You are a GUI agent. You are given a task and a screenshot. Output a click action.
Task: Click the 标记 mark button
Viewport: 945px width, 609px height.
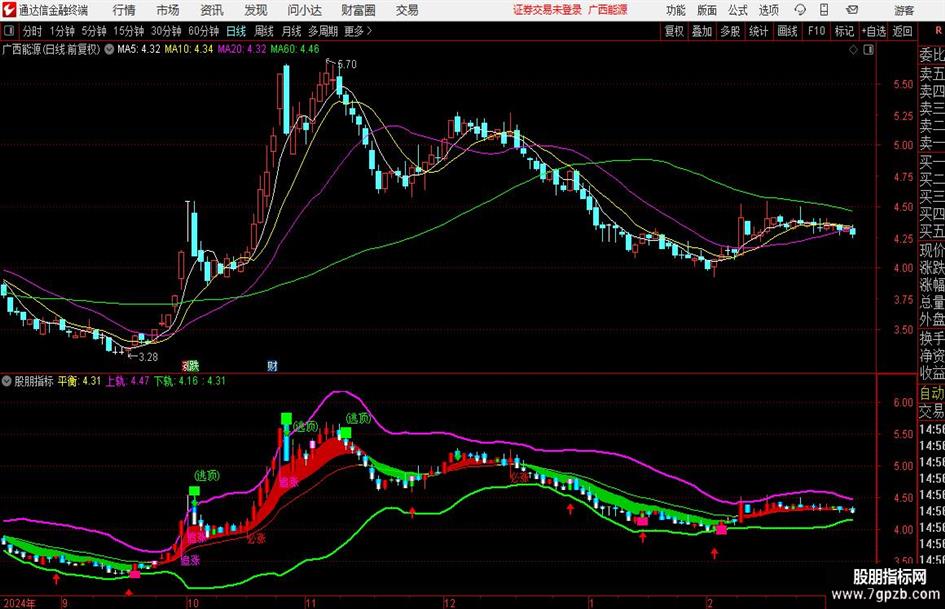point(844,31)
